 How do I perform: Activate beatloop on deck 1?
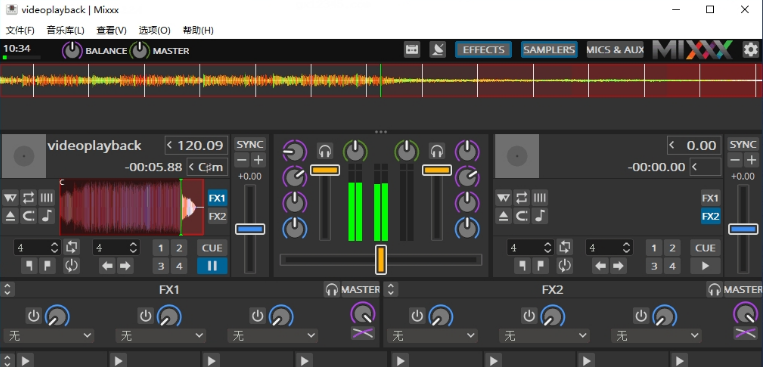(x=72, y=248)
